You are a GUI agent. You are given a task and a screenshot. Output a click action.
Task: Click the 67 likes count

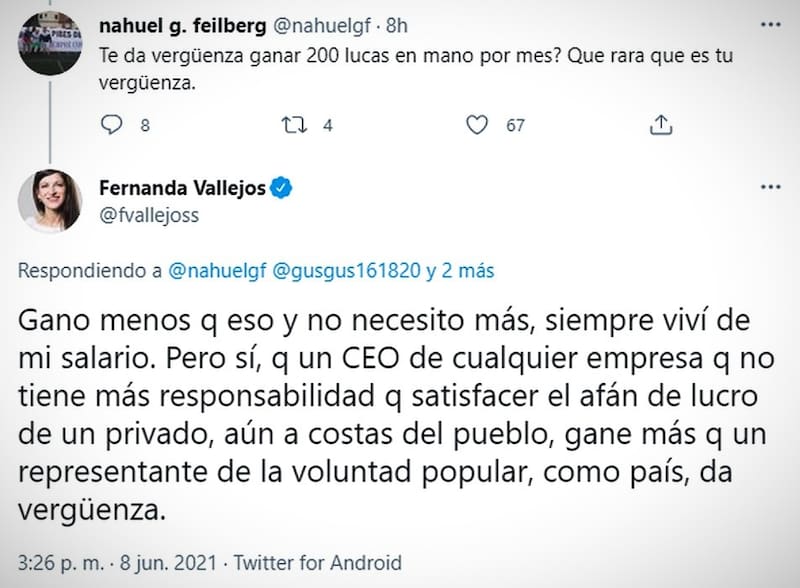(x=515, y=125)
